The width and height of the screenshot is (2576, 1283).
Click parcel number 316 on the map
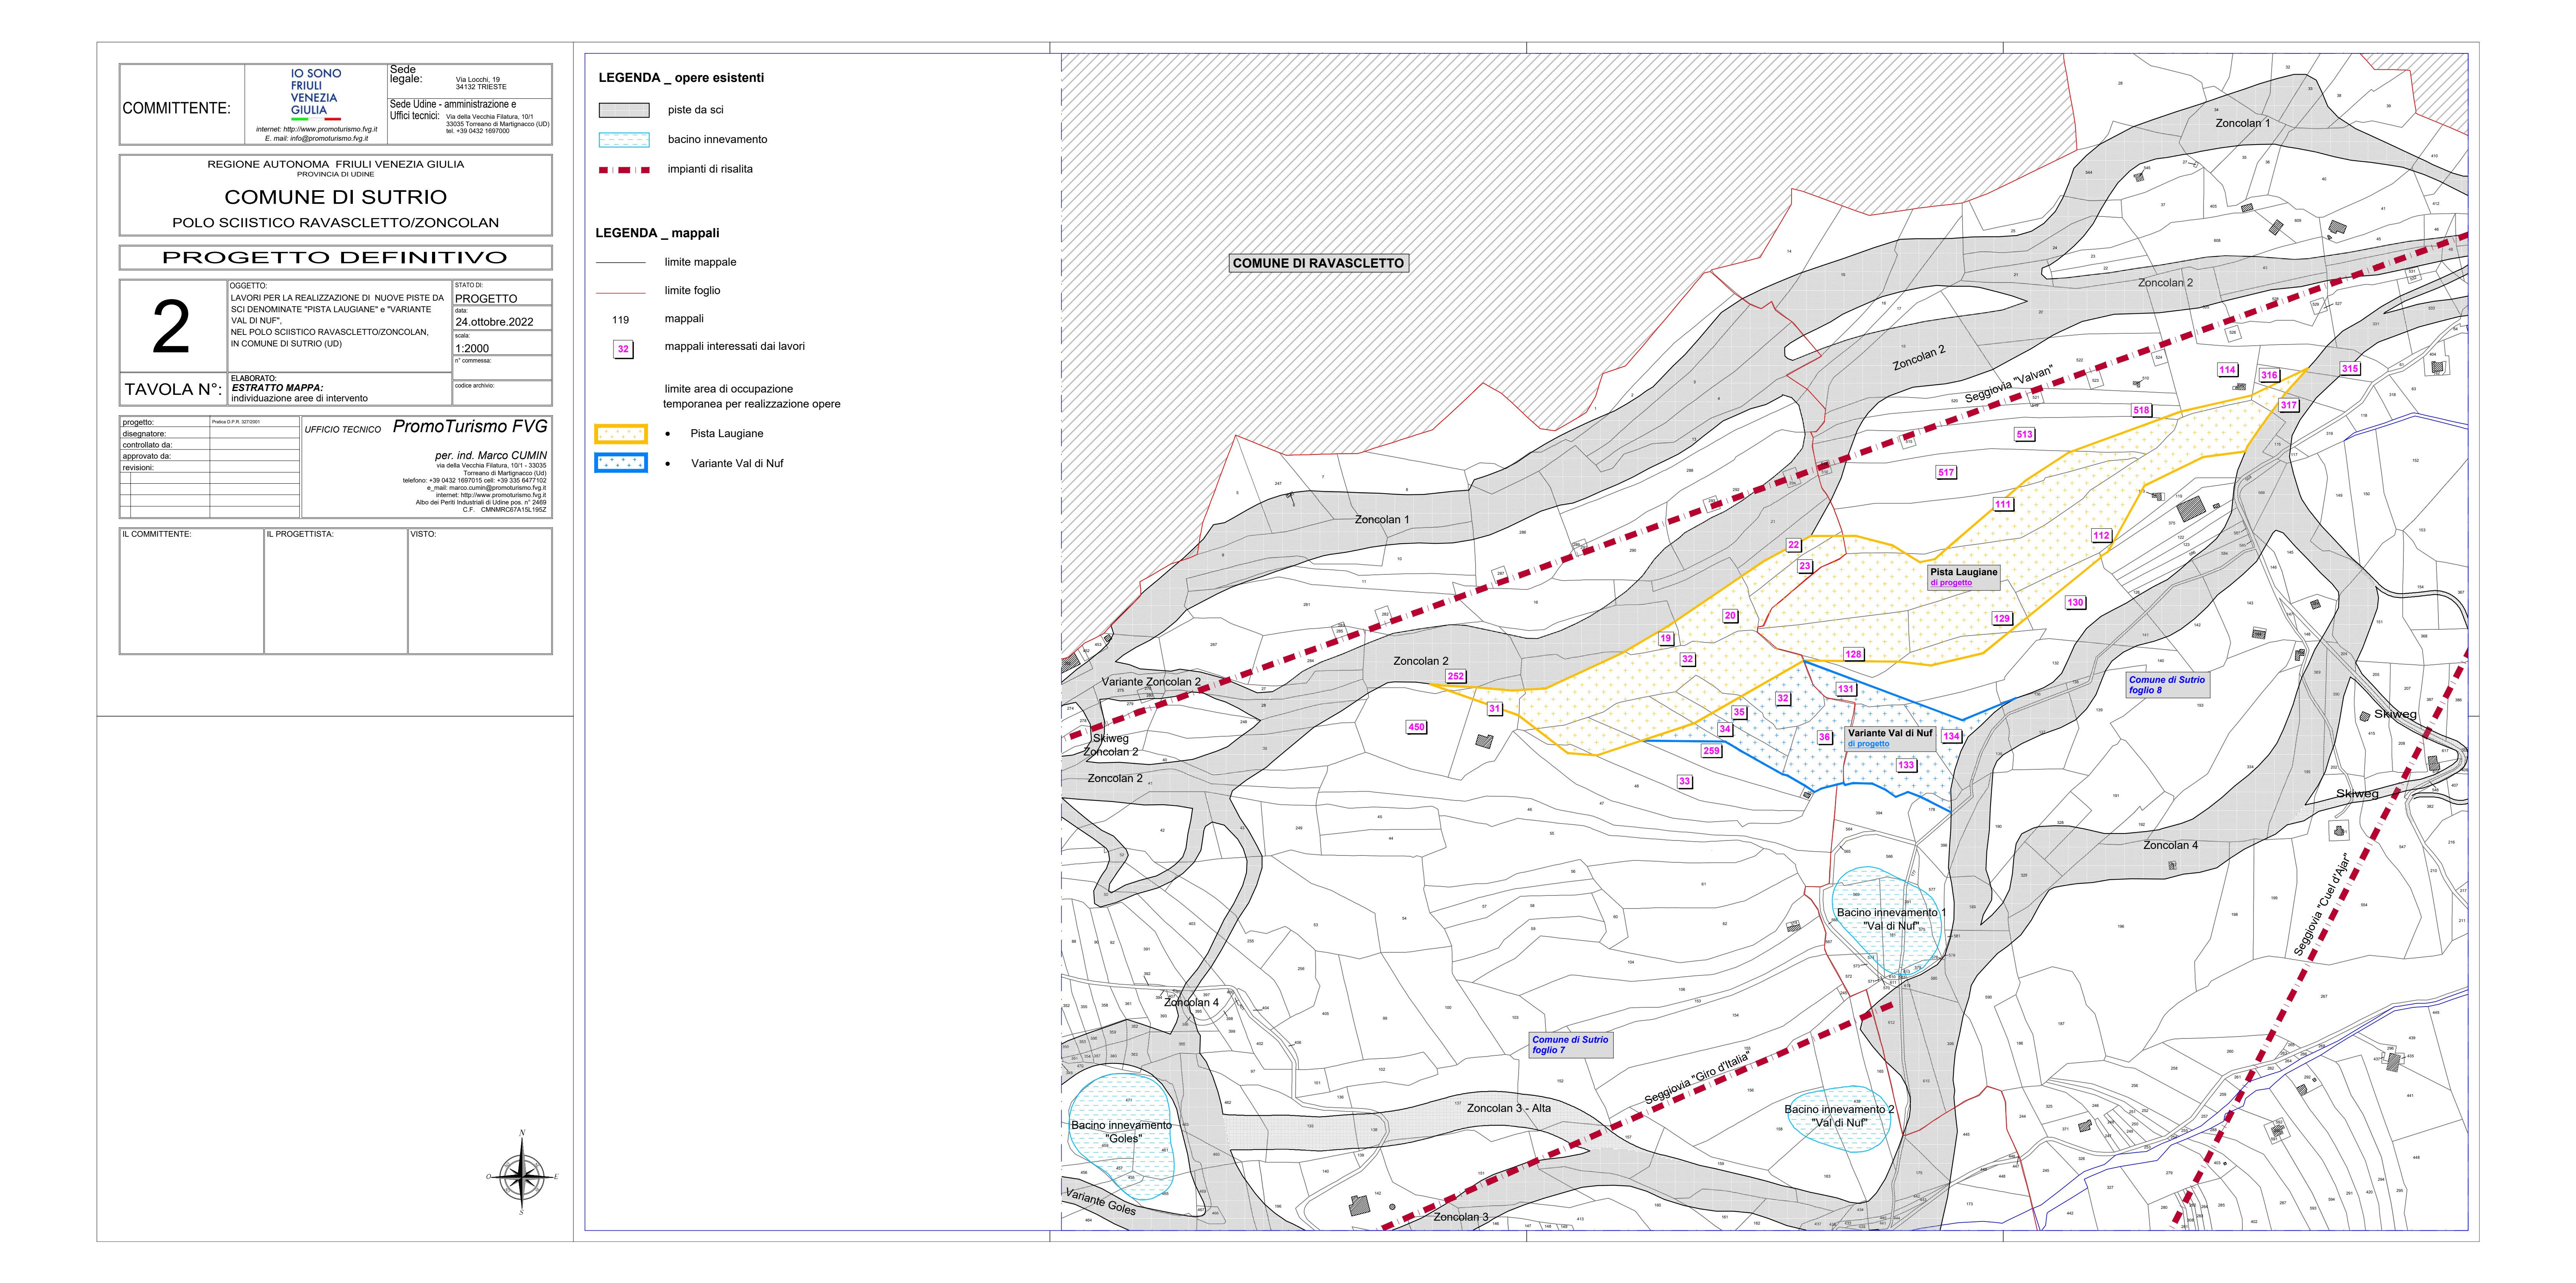tap(2269, 376)
